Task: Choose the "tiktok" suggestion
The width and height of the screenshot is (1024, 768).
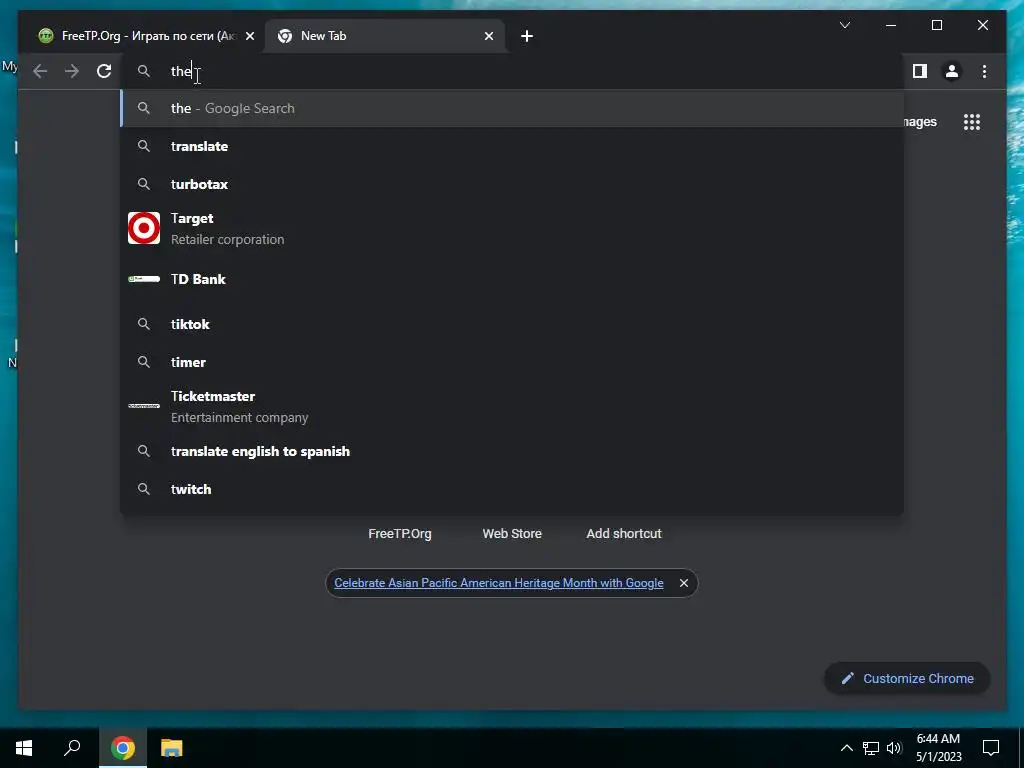Action: [513, 324]
